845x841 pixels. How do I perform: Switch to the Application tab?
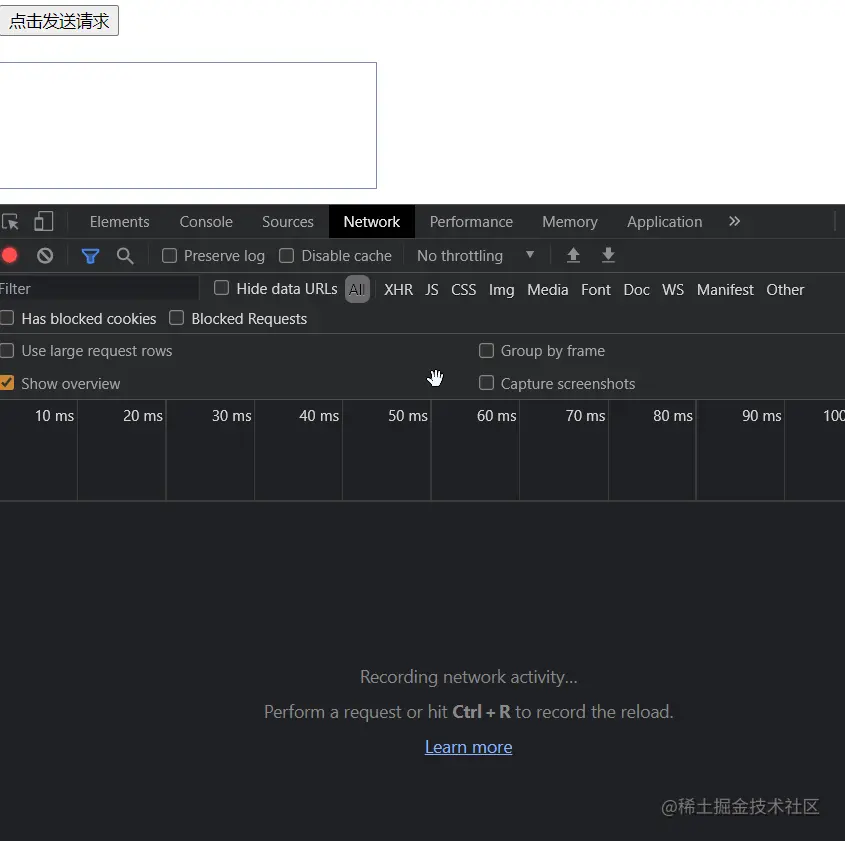[664, 221]
